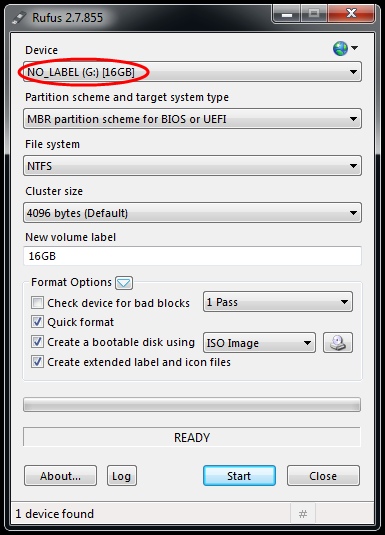Expand the partition scheme MBR dropdown
The image size is (385, 535).
click(192, 119)
